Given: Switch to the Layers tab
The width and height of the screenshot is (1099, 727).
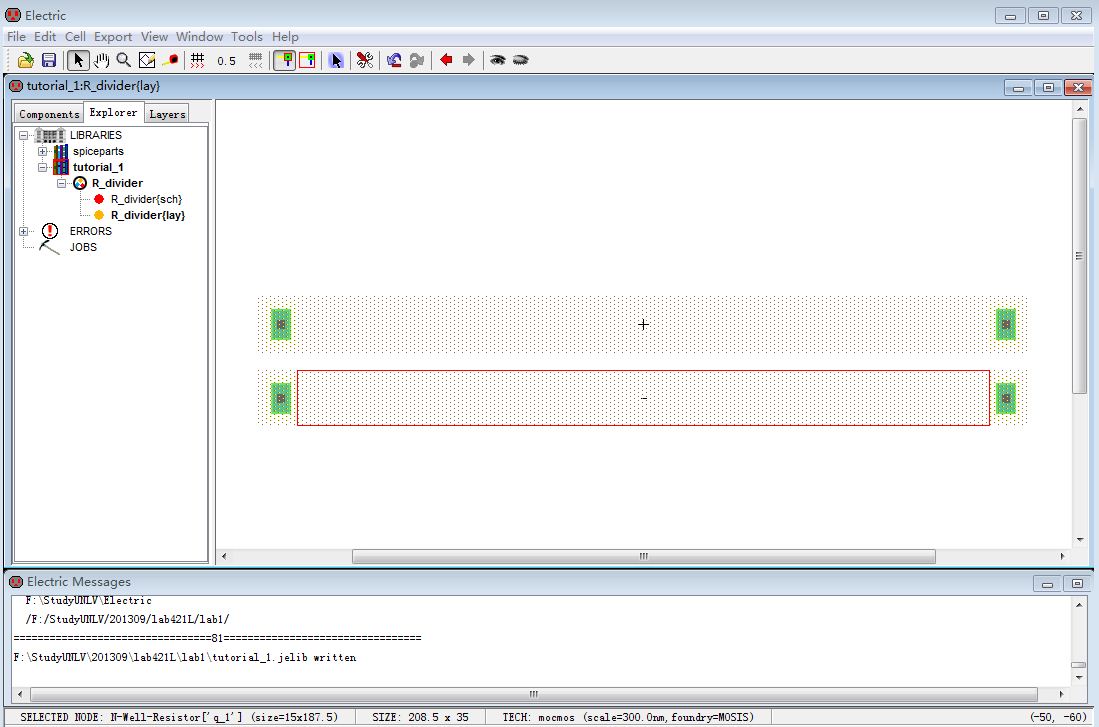Looking at the screenshot, I should [167, 114].
